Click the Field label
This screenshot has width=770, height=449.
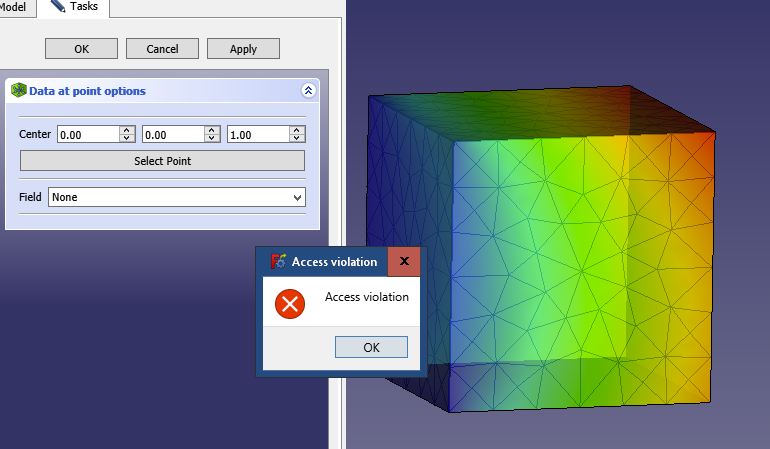click(x=30, y=197)
